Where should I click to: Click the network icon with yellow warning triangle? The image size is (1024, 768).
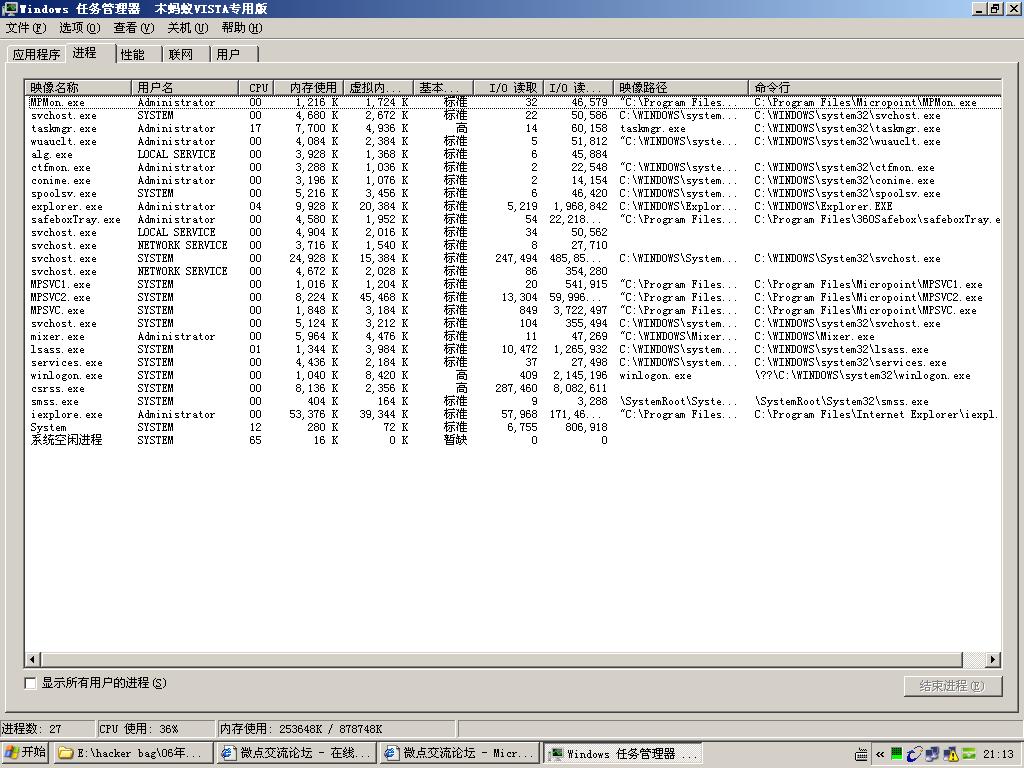950,754
